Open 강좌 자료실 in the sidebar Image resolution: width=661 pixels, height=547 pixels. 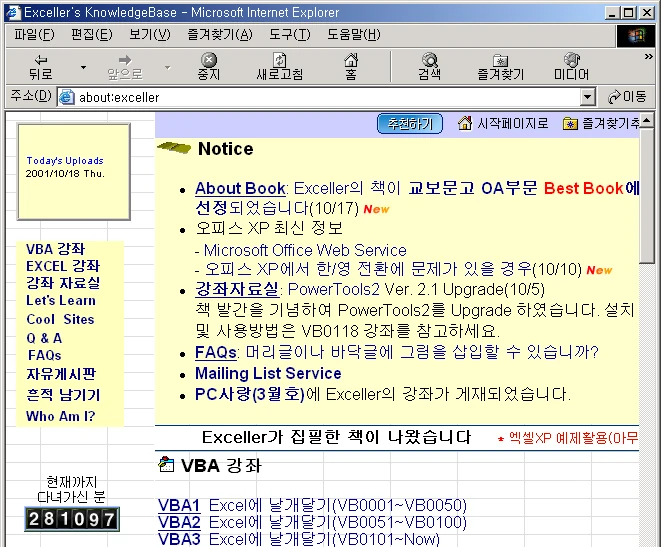(63, 283)
